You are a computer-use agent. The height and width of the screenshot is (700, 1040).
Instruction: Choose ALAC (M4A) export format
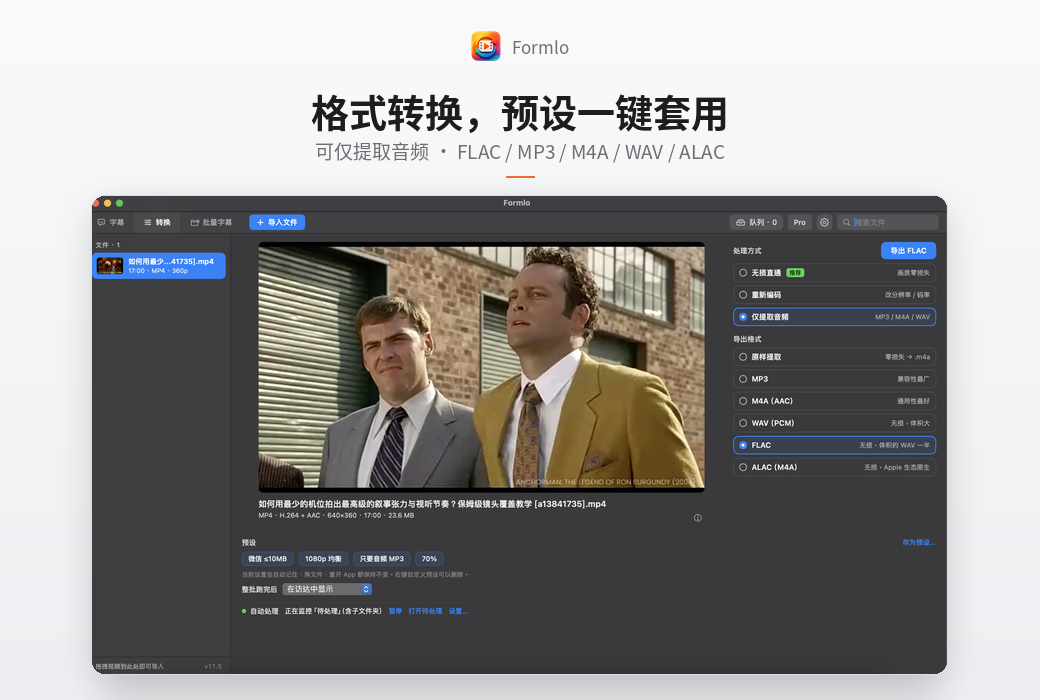pyautogui.click(x=834, y=467)
